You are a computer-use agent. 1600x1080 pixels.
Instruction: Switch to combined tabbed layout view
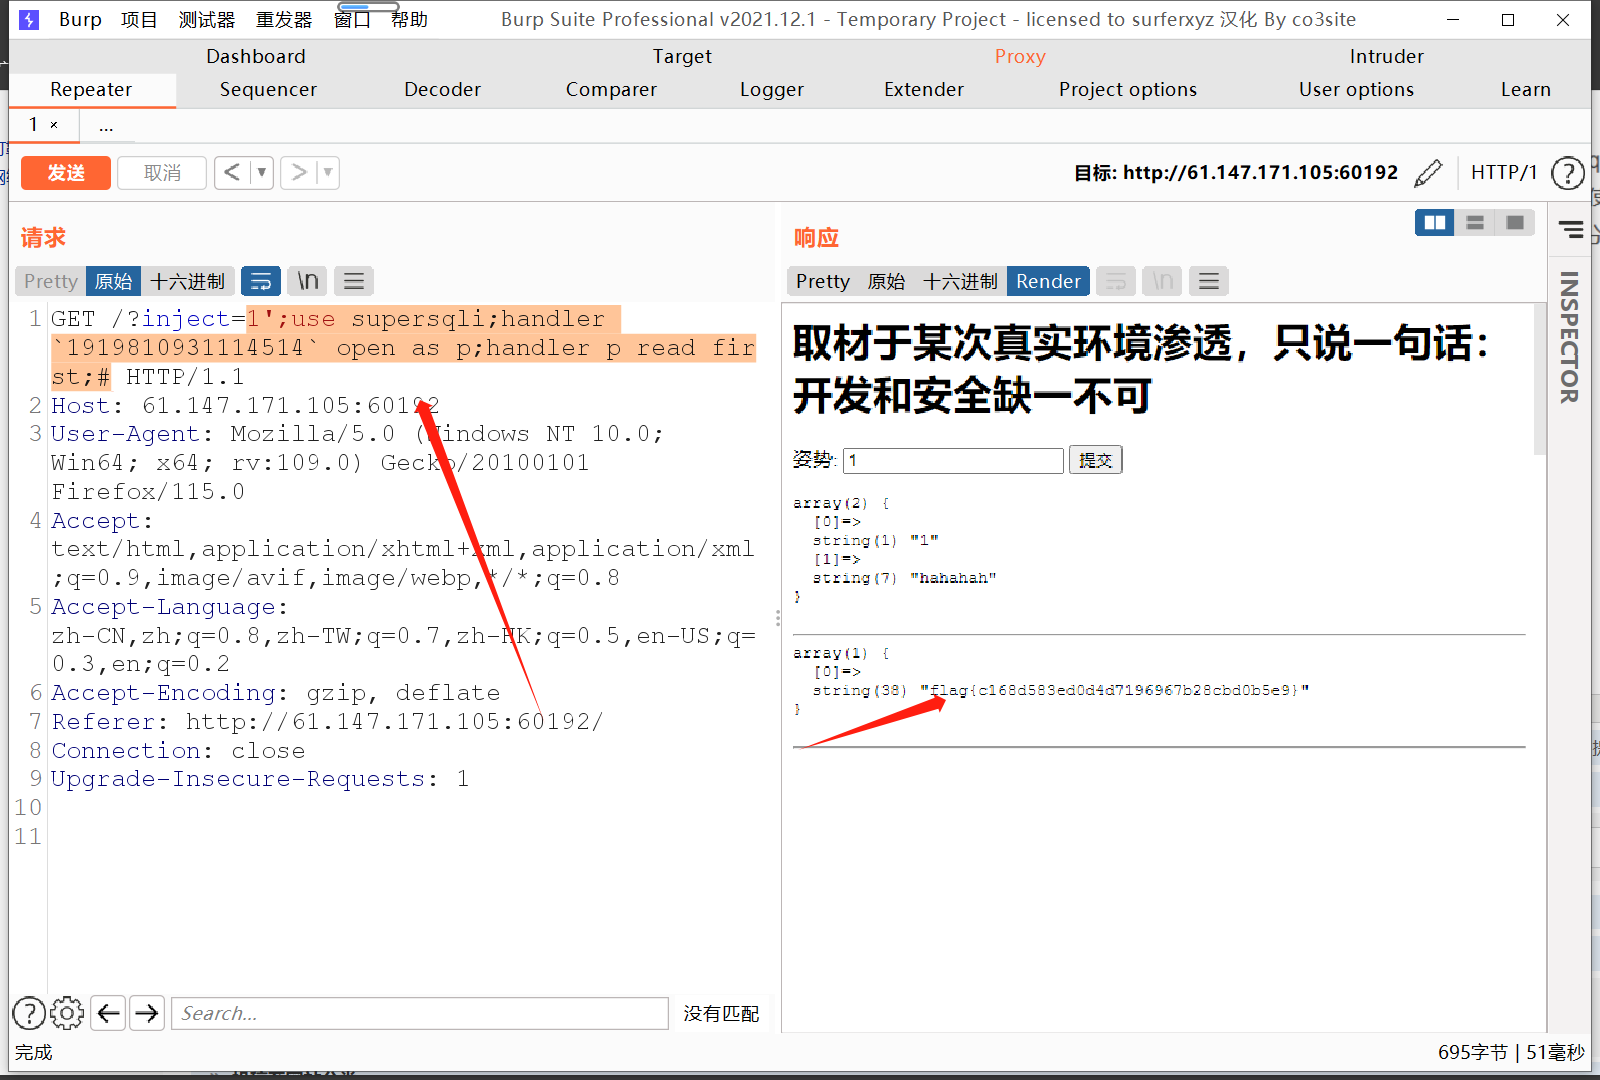[1515, 222]
